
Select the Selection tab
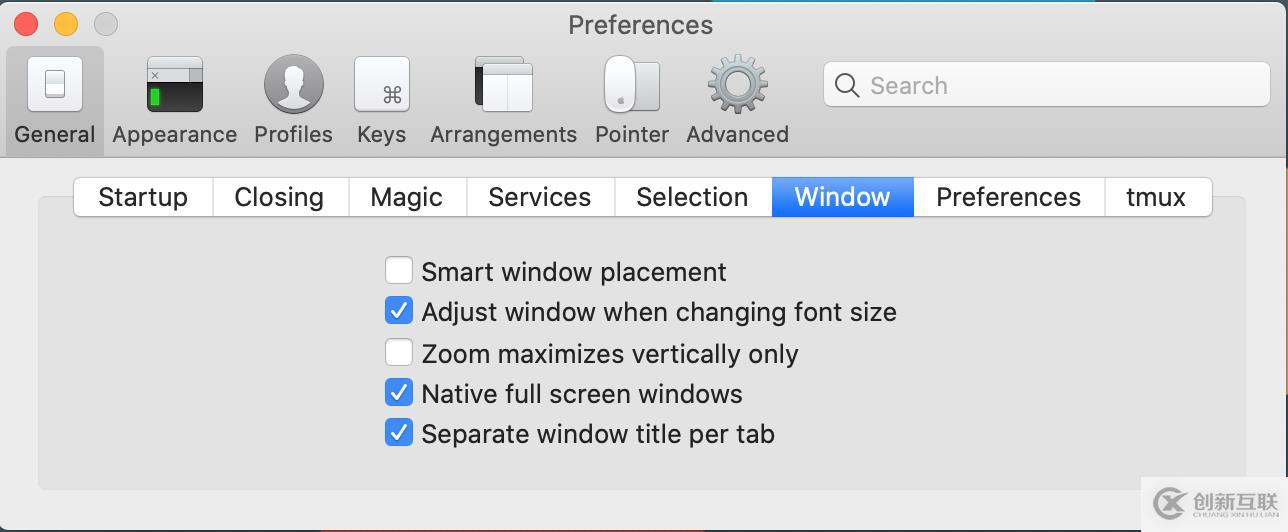click(x=692, y=197)
